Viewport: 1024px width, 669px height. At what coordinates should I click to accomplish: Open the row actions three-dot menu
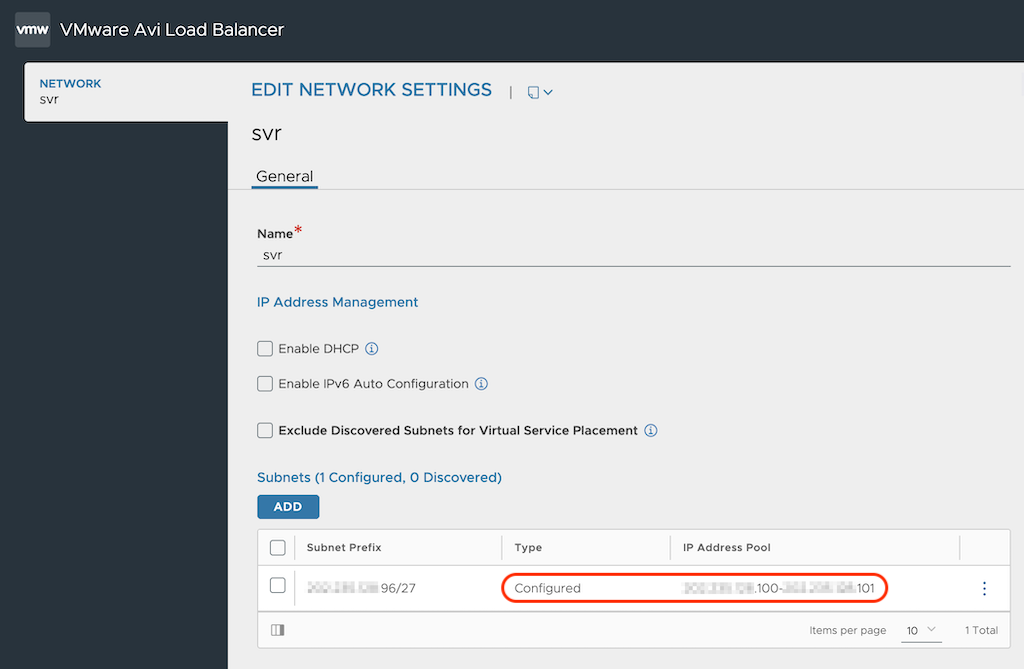984,588
